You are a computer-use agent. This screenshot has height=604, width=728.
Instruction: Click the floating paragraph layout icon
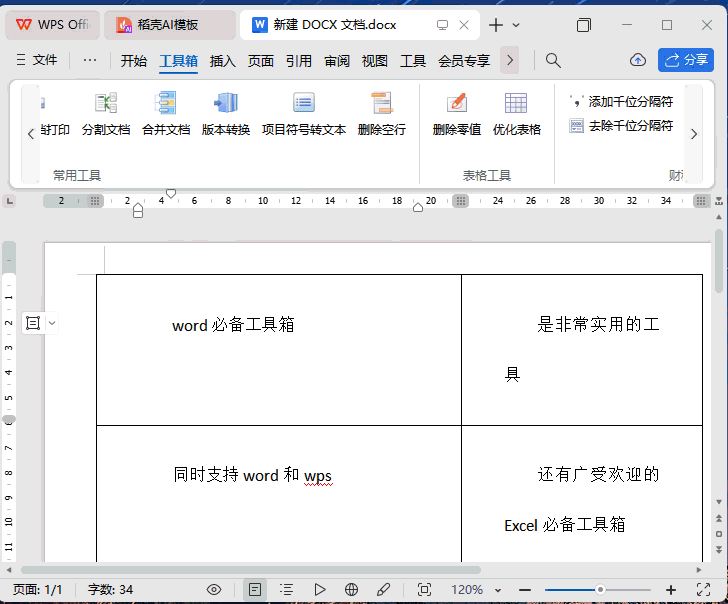click(33, 323)
